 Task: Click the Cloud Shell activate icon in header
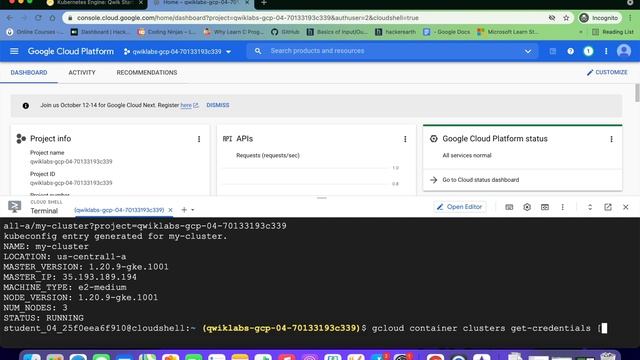pos(553,51)
